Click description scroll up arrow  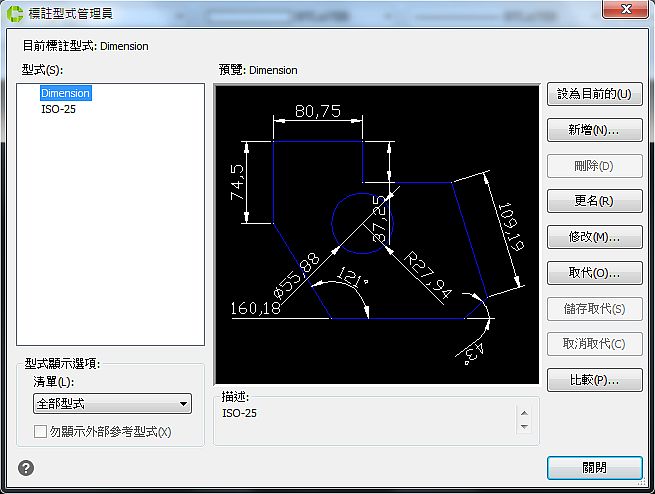click(524, 413)
